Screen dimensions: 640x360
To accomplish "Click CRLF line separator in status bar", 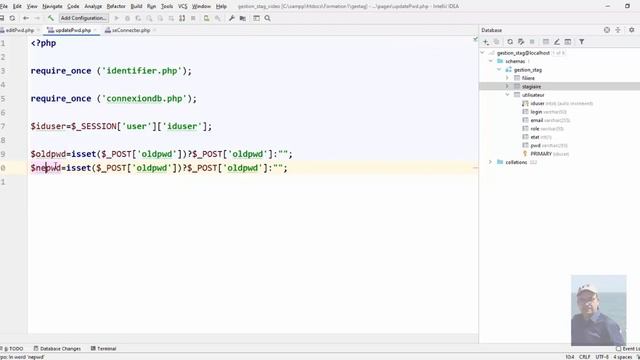I will pos(584,357).
